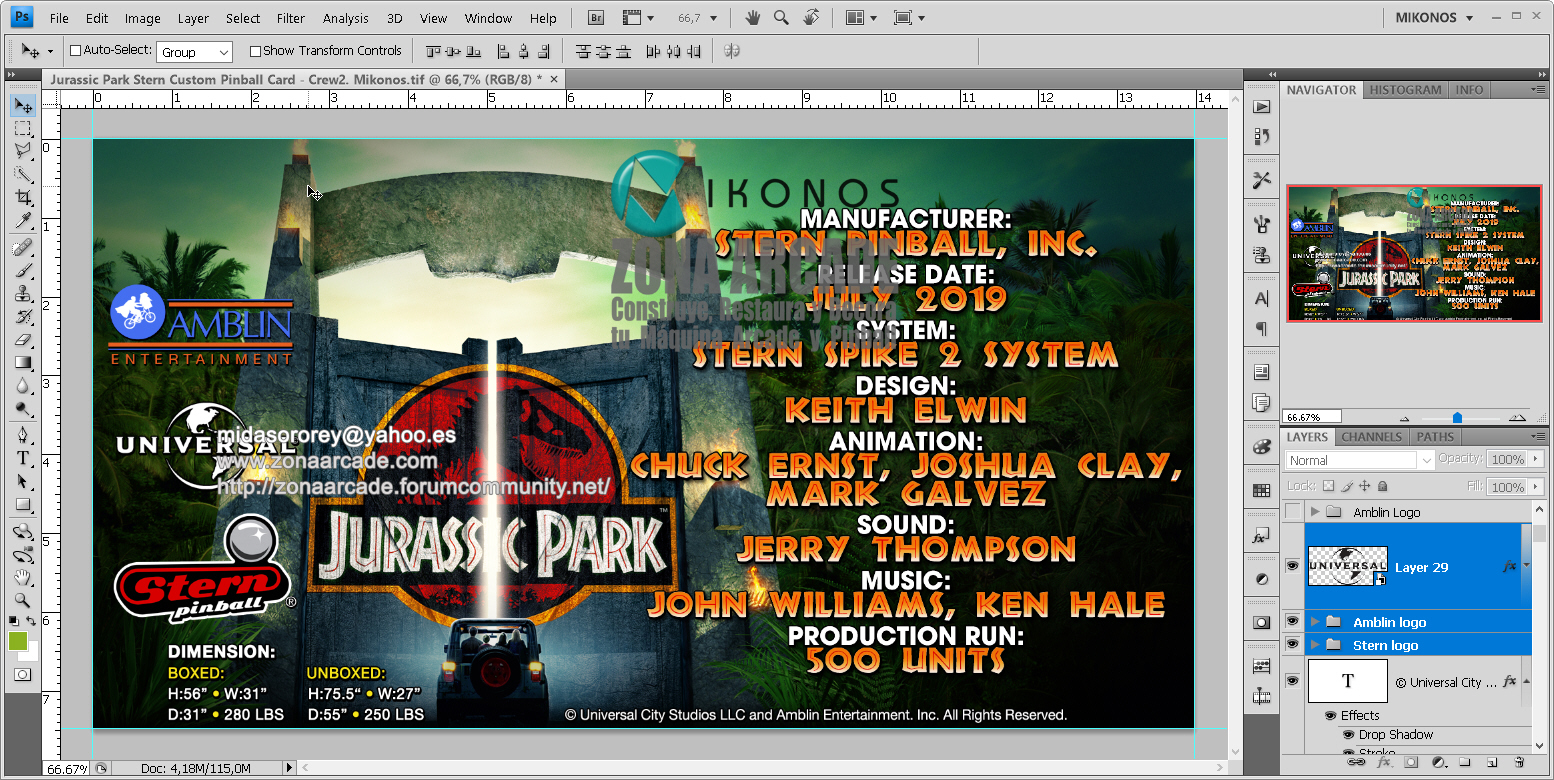Click the Delete layer trash icon
Screen dimensions: 1554x780
click(1518, 762)
